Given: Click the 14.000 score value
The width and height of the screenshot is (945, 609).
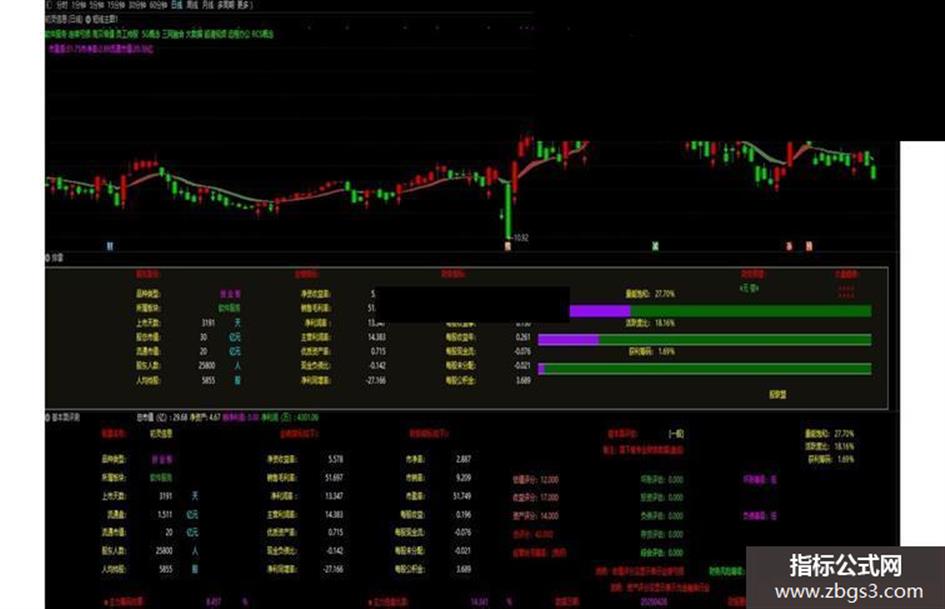Looking at the screenshot, I should pyautogui.click(x=549, y=516).
